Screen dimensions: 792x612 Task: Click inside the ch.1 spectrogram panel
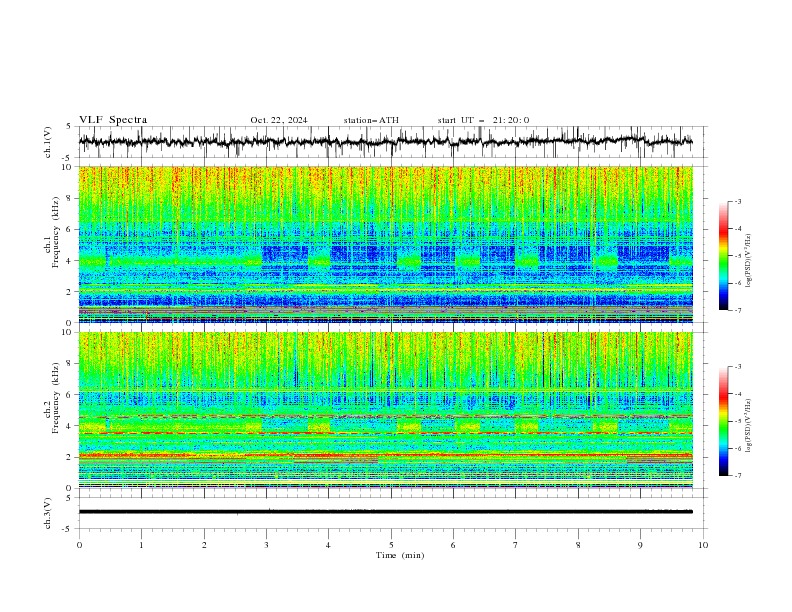point(385,244)
